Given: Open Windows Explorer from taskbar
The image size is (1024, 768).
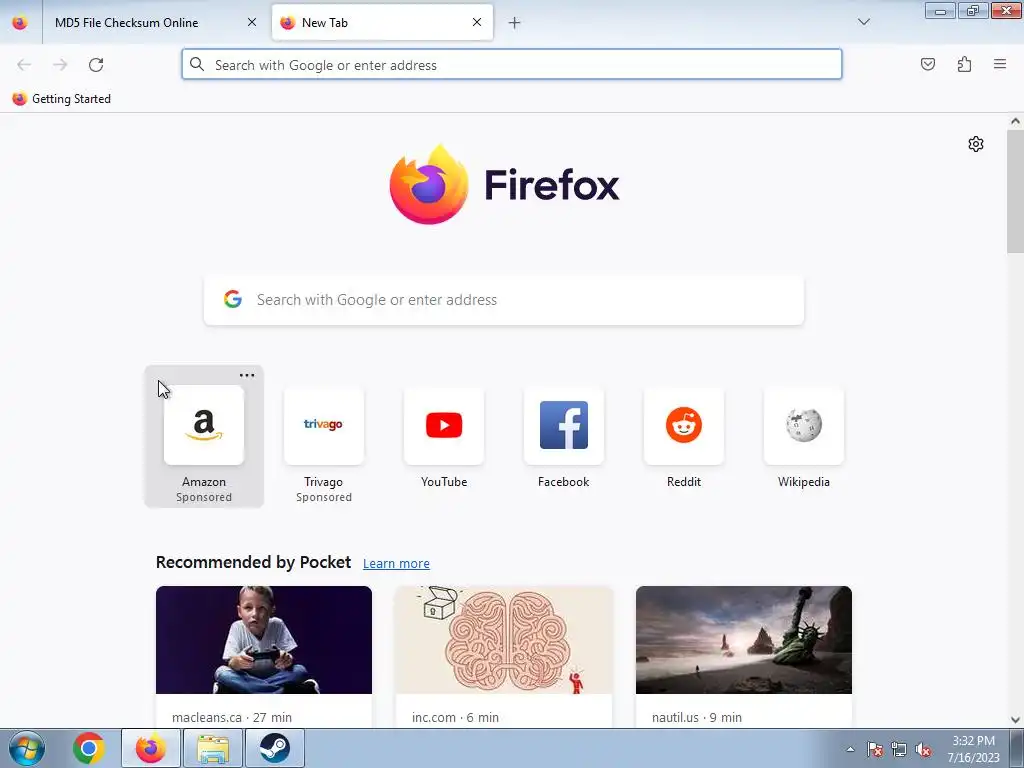Looking at the screenshot, I should tap(213, 748).
